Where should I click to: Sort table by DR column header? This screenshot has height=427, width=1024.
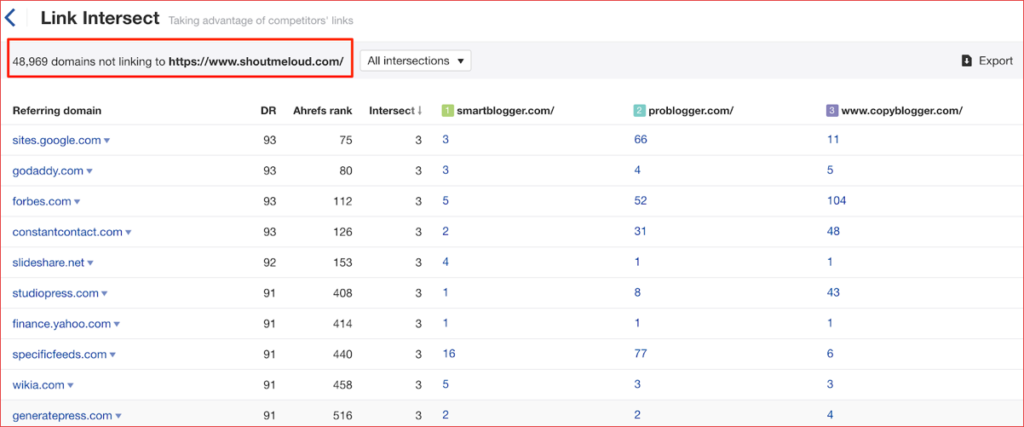coord(267,111)
